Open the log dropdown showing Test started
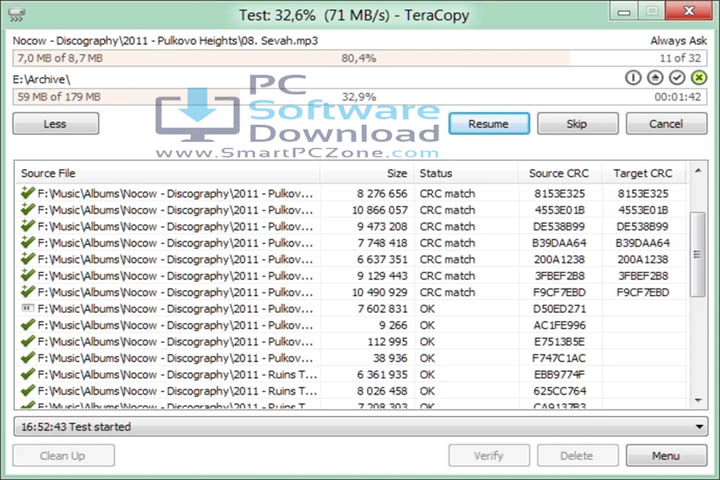Image resolution: width=720 pixels, height=480 pixels. click(360, 427)
